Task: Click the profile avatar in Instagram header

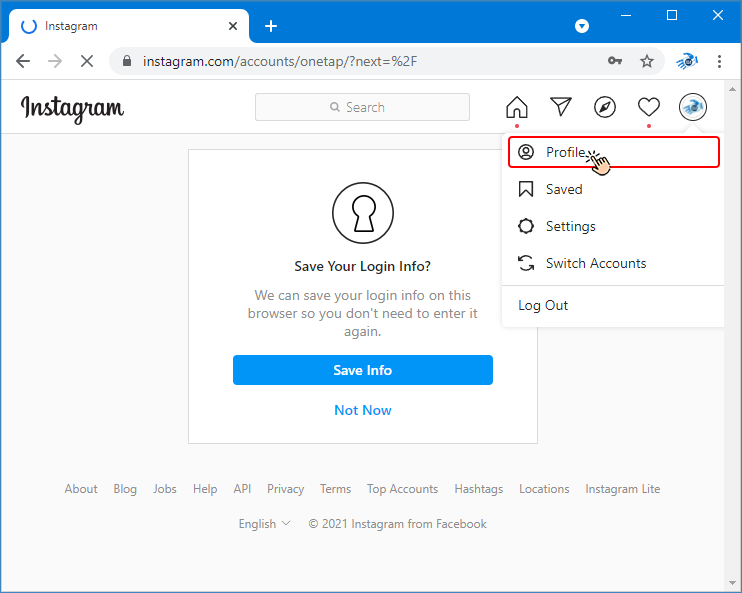Action: pyautogui.click(x=693, y=107)
